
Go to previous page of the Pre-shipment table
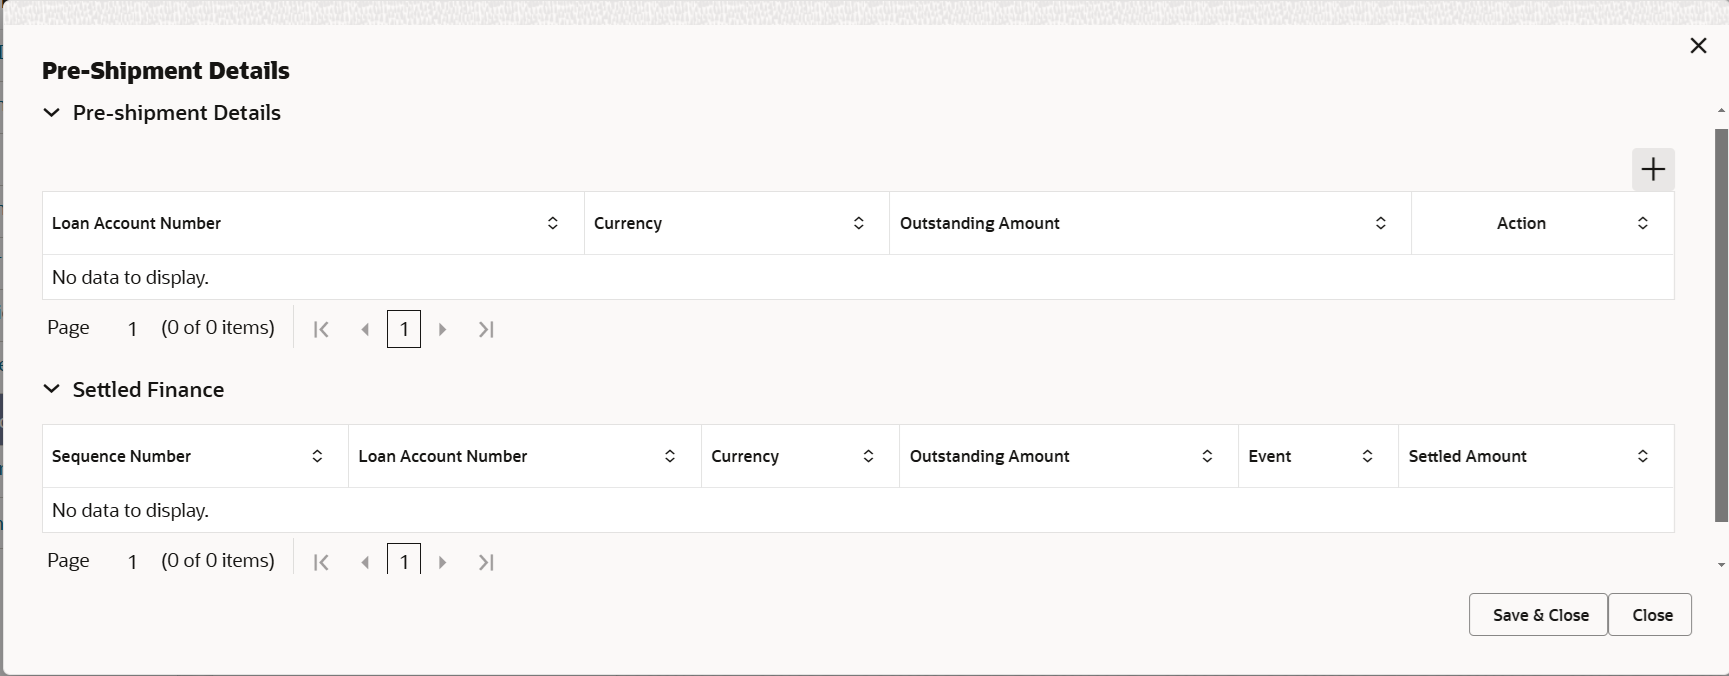coord(365,329)
